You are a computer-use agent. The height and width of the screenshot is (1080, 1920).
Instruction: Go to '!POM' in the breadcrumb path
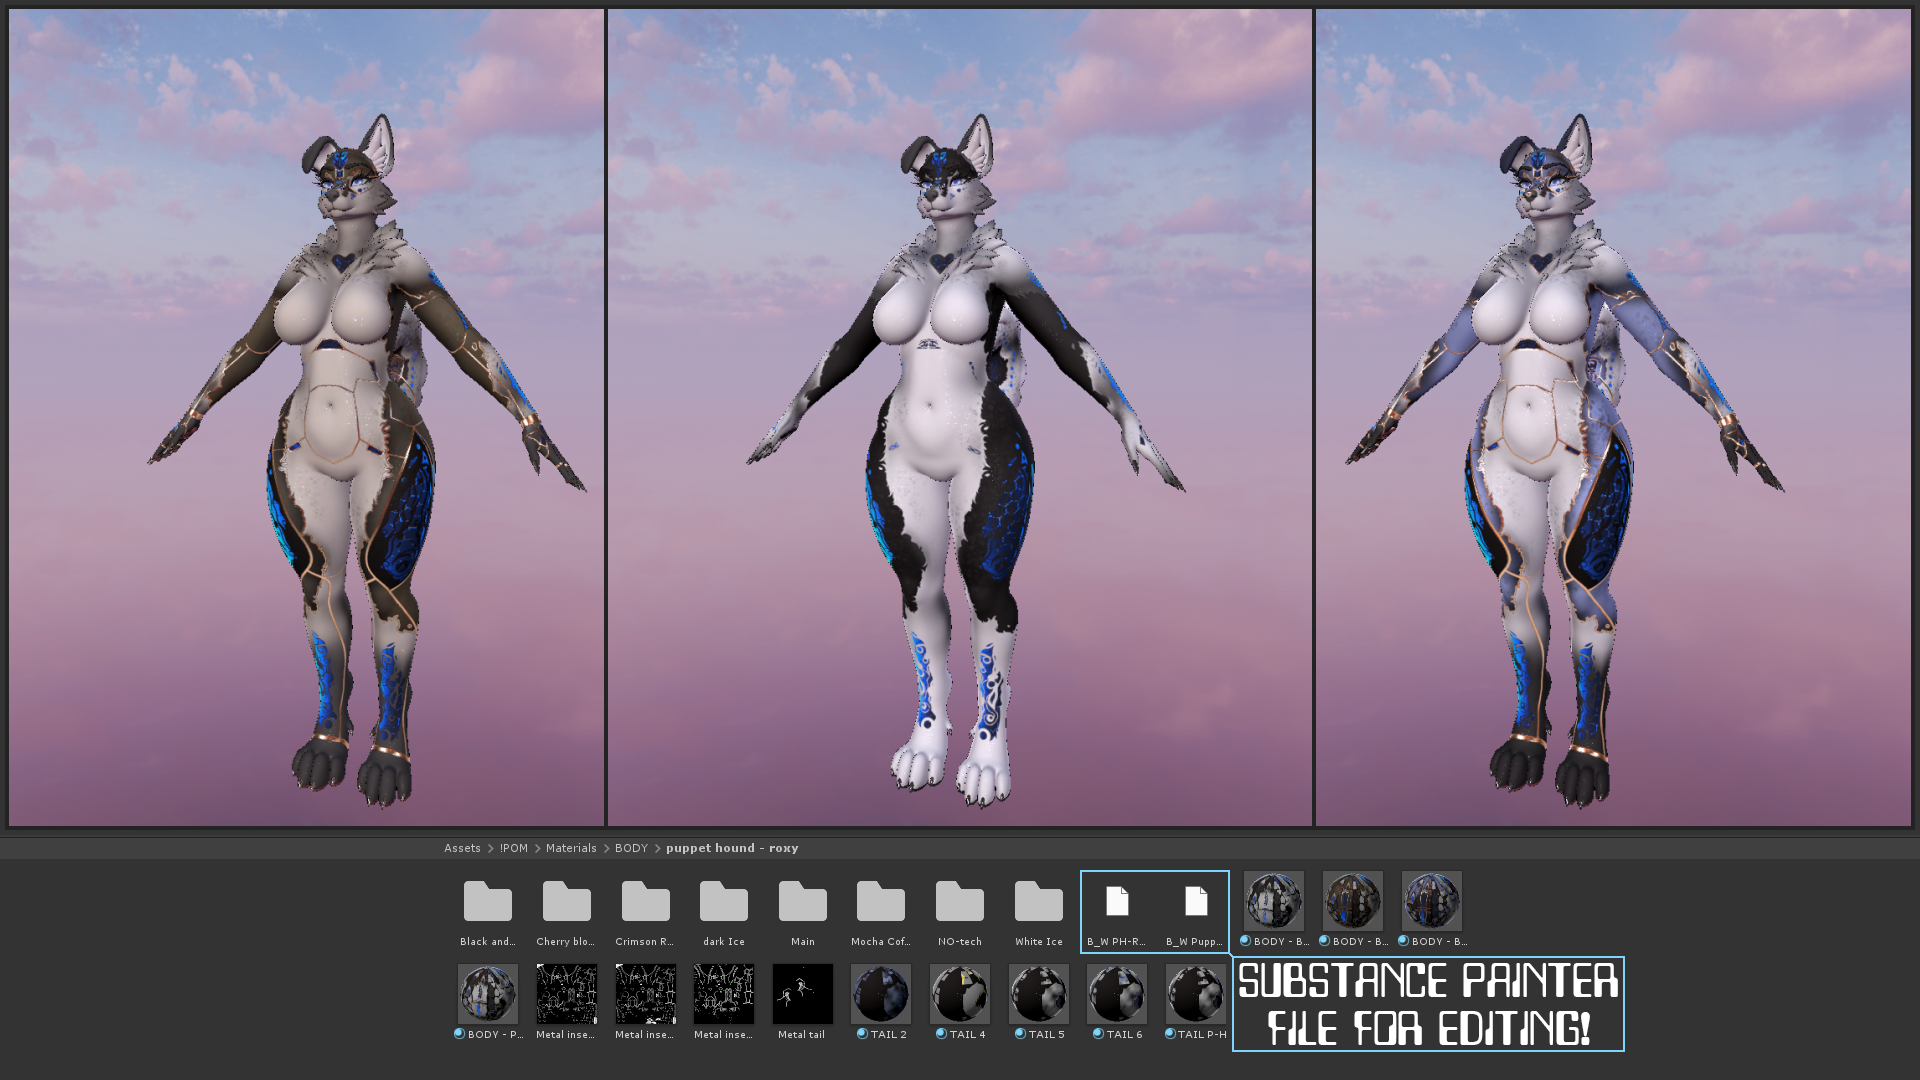click(514, 848)
